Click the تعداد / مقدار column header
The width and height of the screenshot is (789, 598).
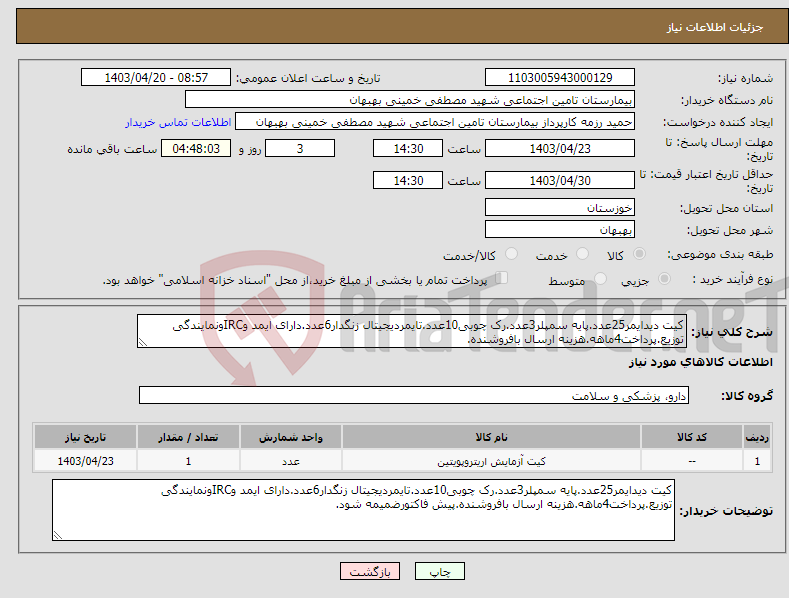(x=188, y=437)
